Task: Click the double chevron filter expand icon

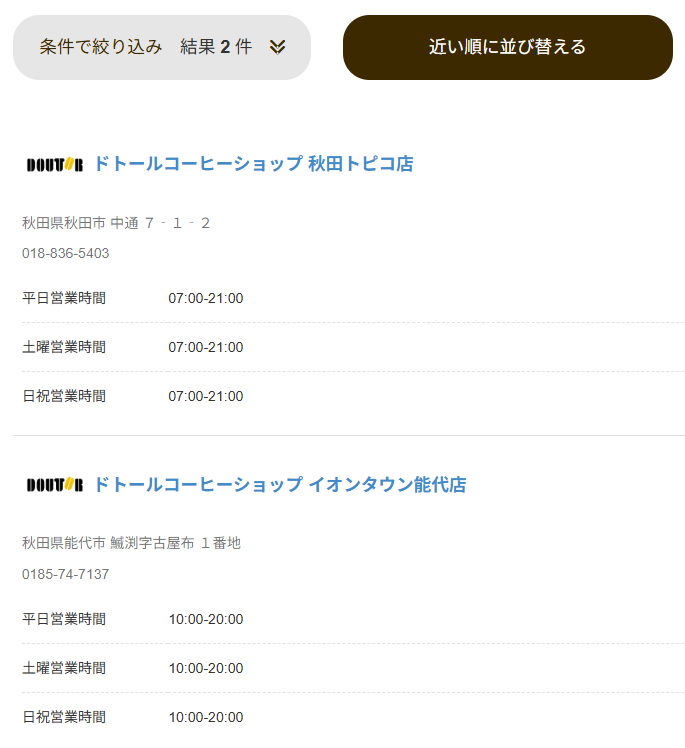Action: coord(278,47)
